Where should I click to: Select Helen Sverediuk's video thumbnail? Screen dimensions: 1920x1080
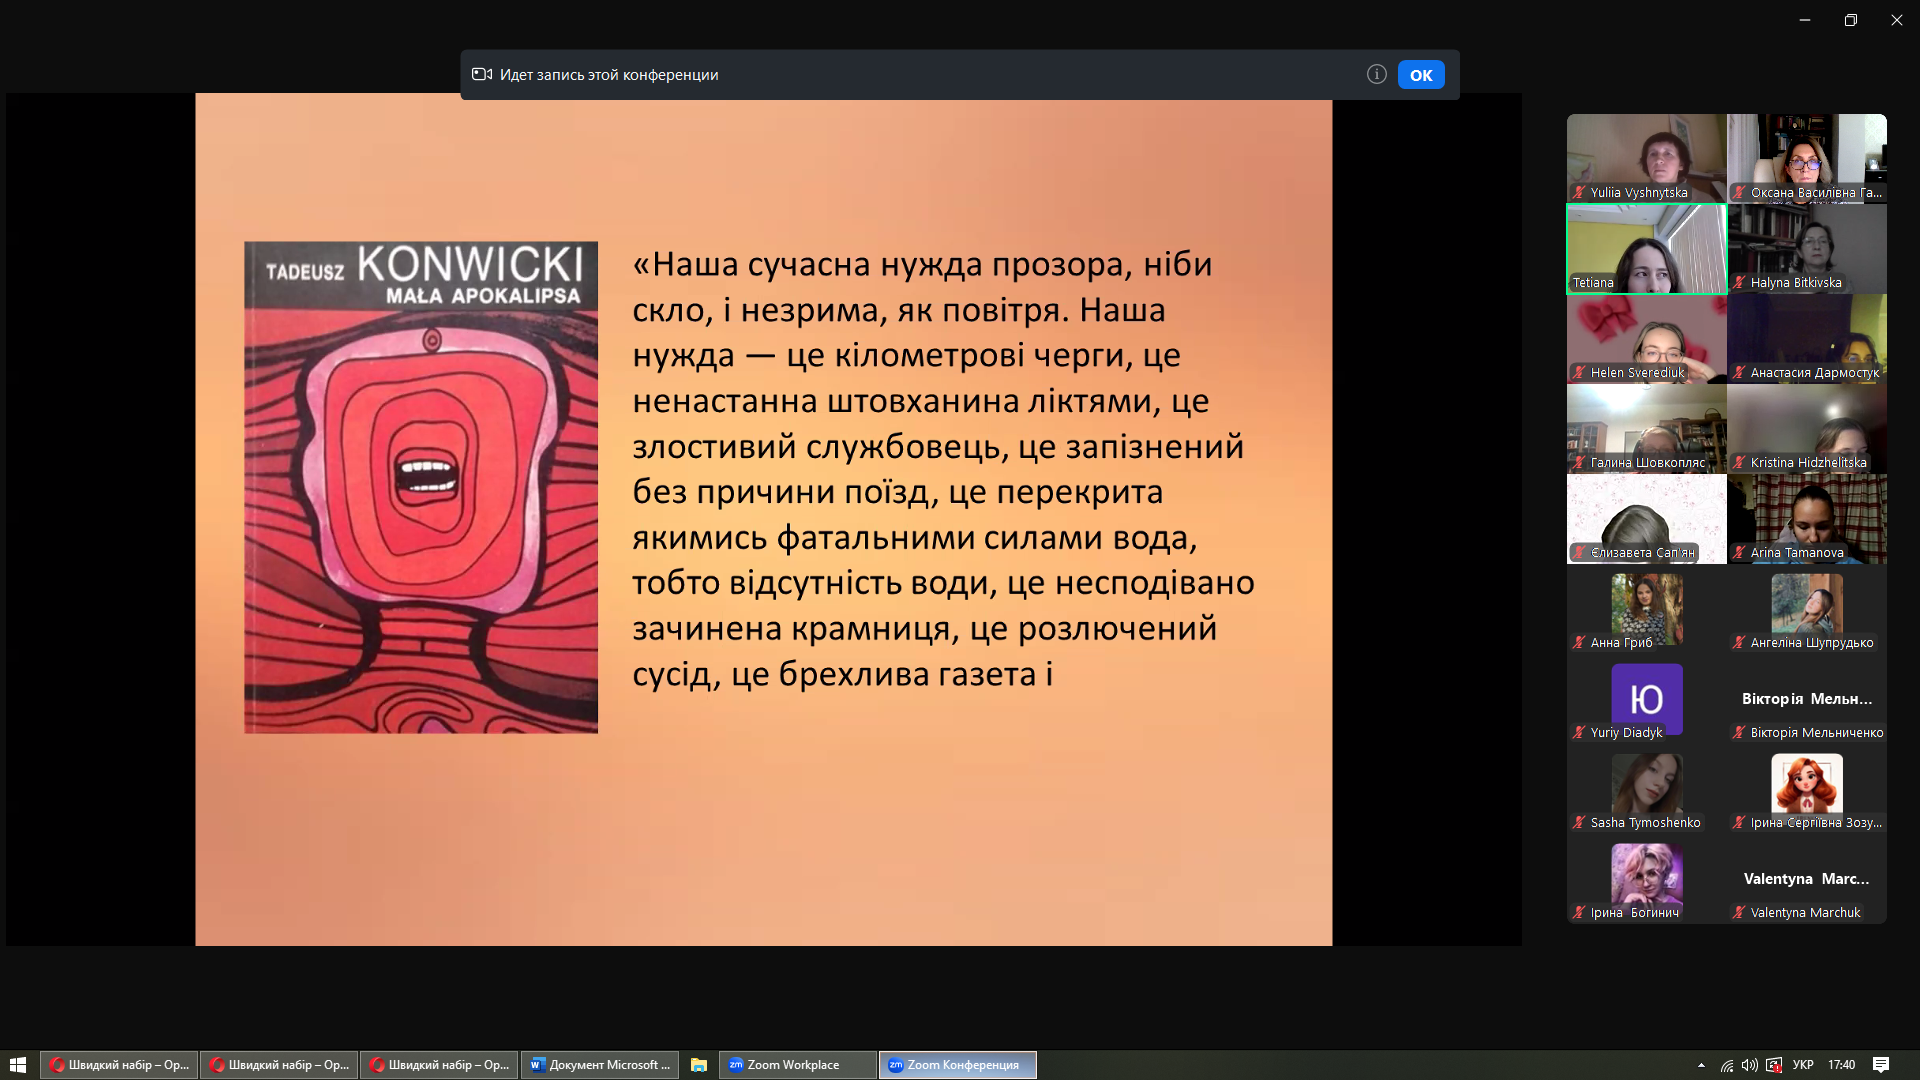pyautogui.click(x=1646, y=338)
